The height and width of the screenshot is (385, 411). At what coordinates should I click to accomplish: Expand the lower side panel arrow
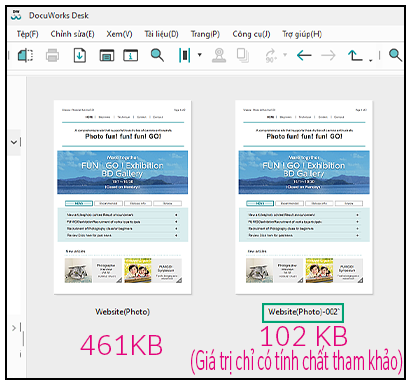coord(14,328)
